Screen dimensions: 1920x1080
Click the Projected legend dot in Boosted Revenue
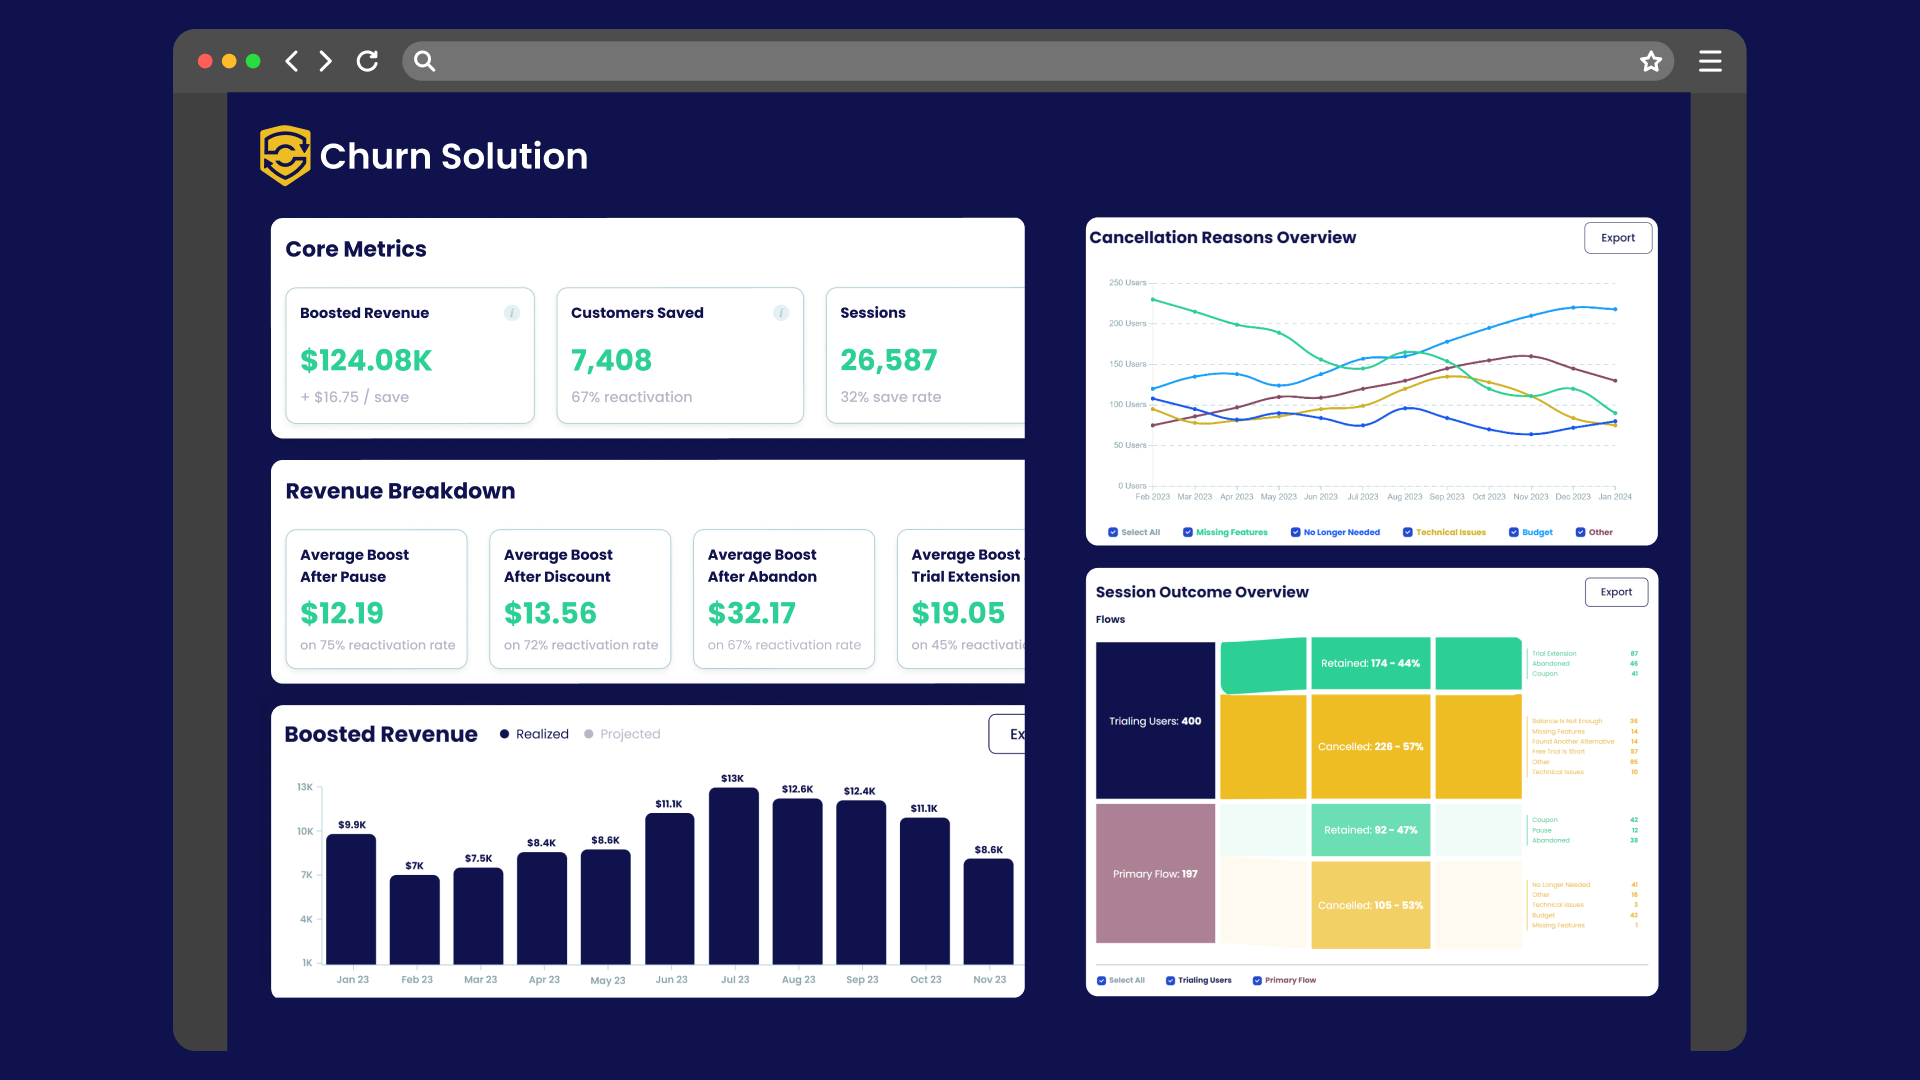pos(589,734)
